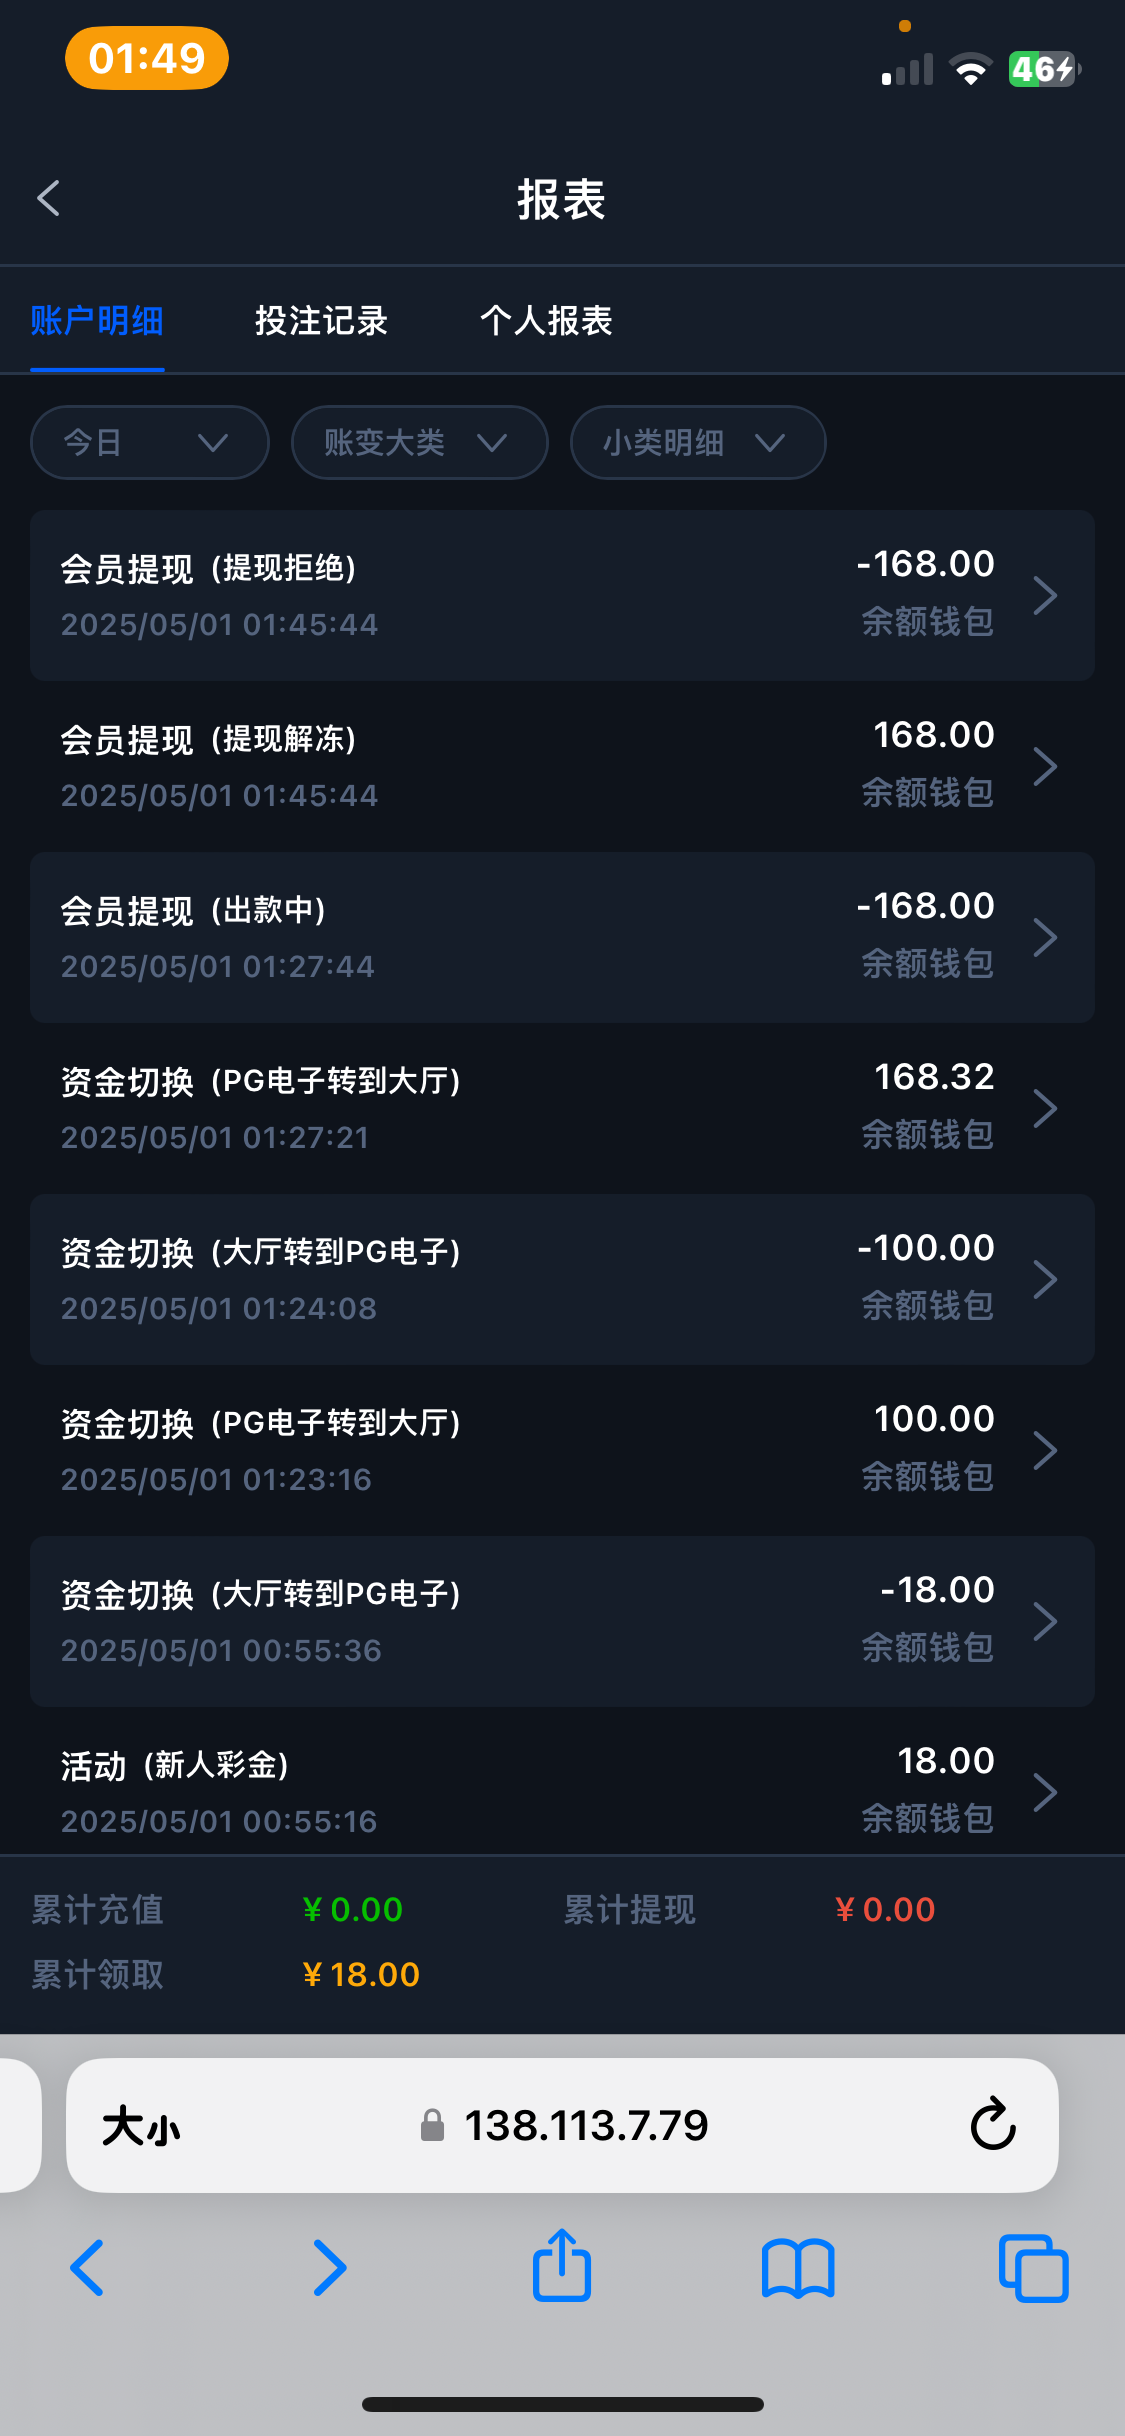The image size is (1125, 2436).
Task: Open the 今日 date filter dropdown
Action: (x=148, y=443)
